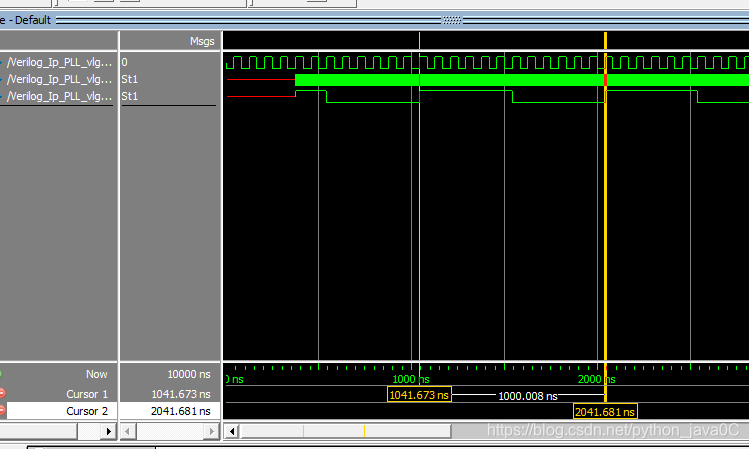
Task: Toggle the lock icon beside Cursor 2
Action: click(2, 410)
